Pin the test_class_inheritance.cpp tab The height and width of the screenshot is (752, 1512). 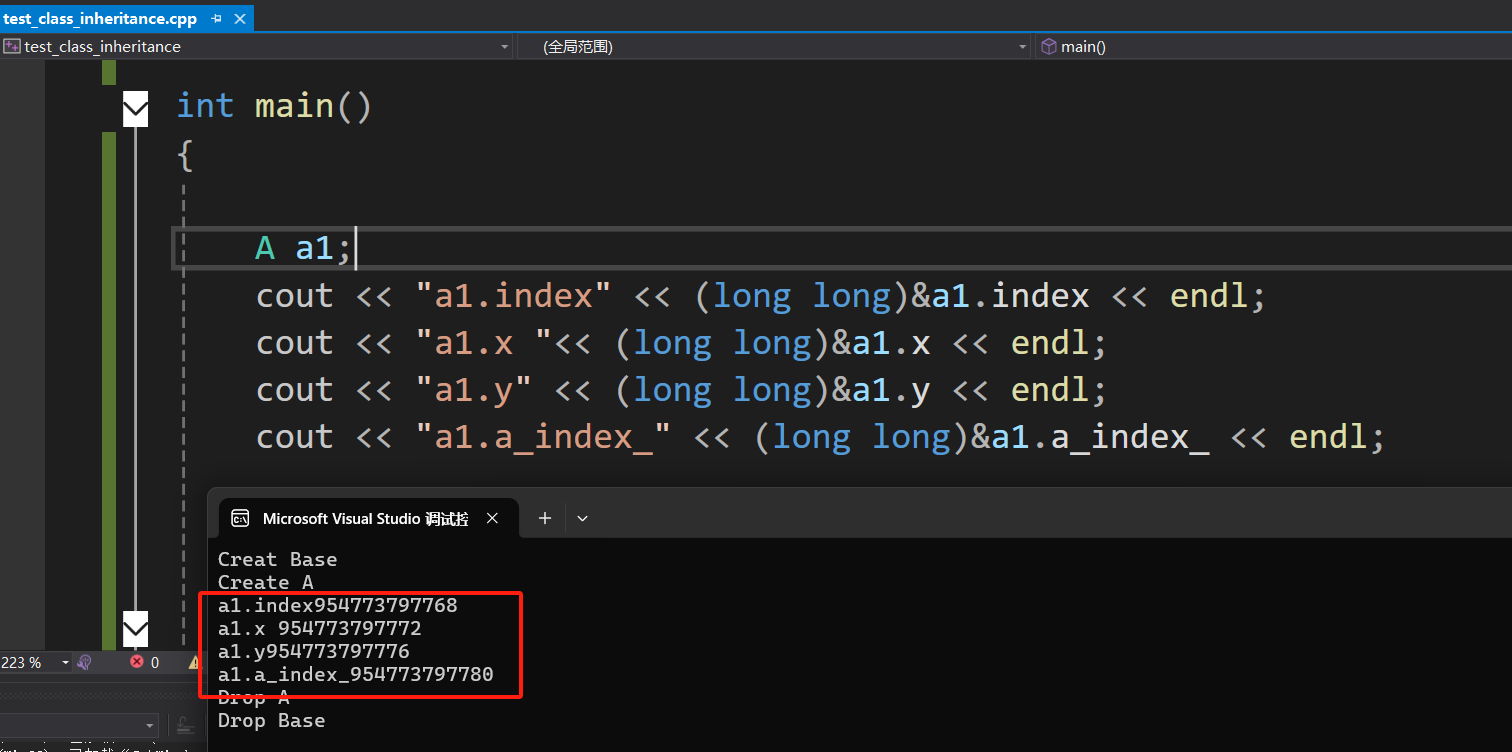pos(217,19)
